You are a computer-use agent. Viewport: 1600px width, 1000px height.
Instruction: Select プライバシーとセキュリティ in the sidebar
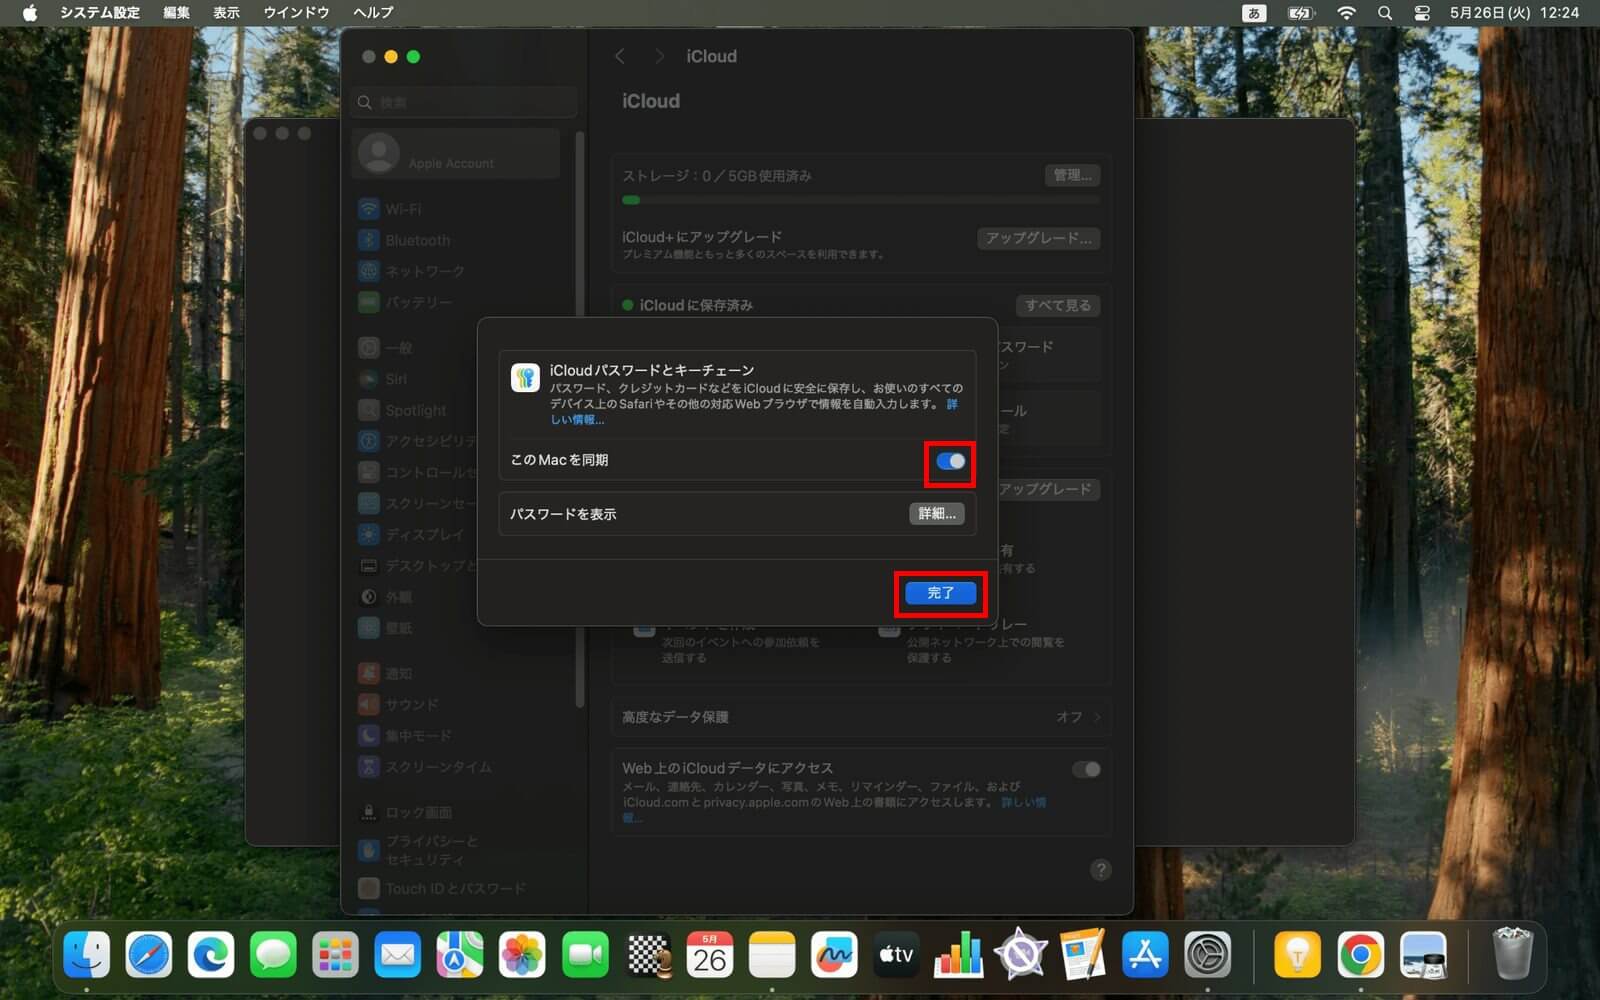point(456,850)
